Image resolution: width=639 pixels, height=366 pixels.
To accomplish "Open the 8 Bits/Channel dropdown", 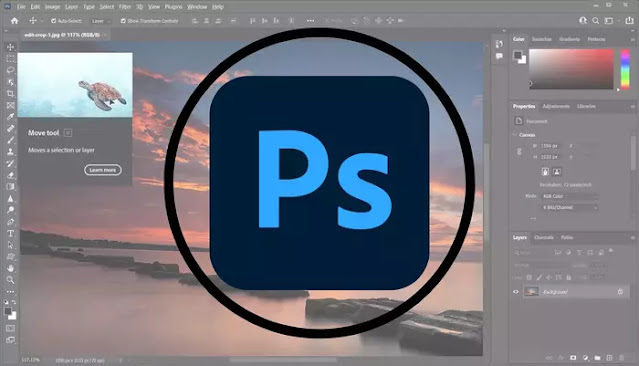I will click(570, 207).
